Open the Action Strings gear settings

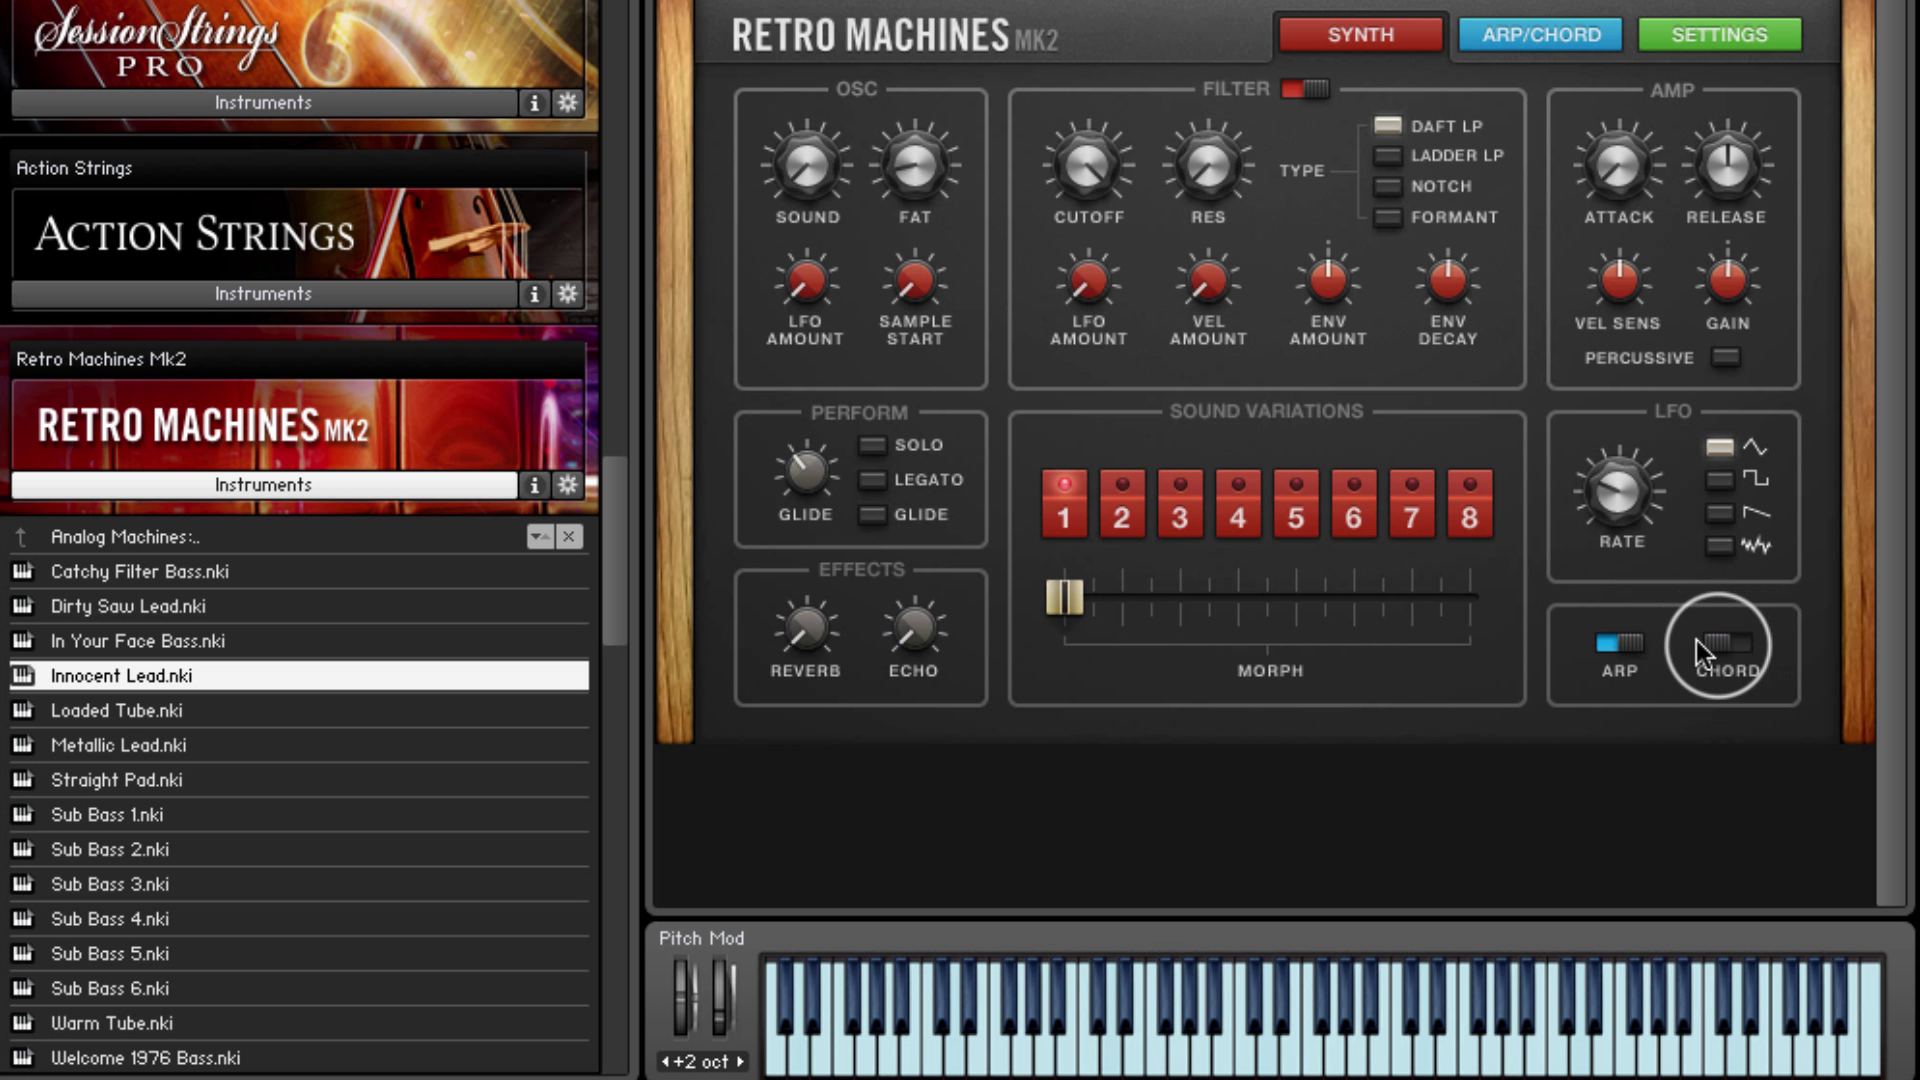[568, 294]
